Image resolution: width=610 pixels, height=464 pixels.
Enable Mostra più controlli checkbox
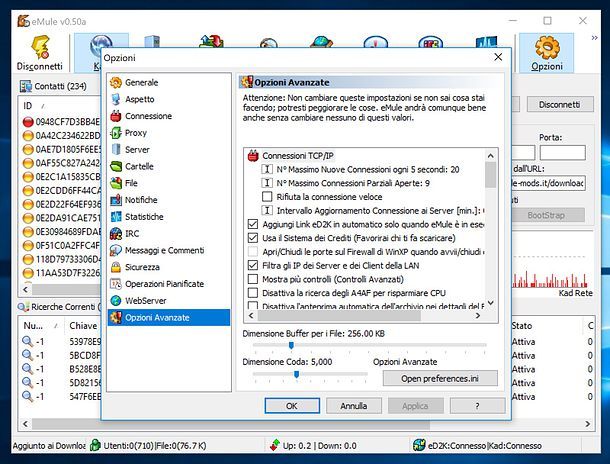(253, 279)
